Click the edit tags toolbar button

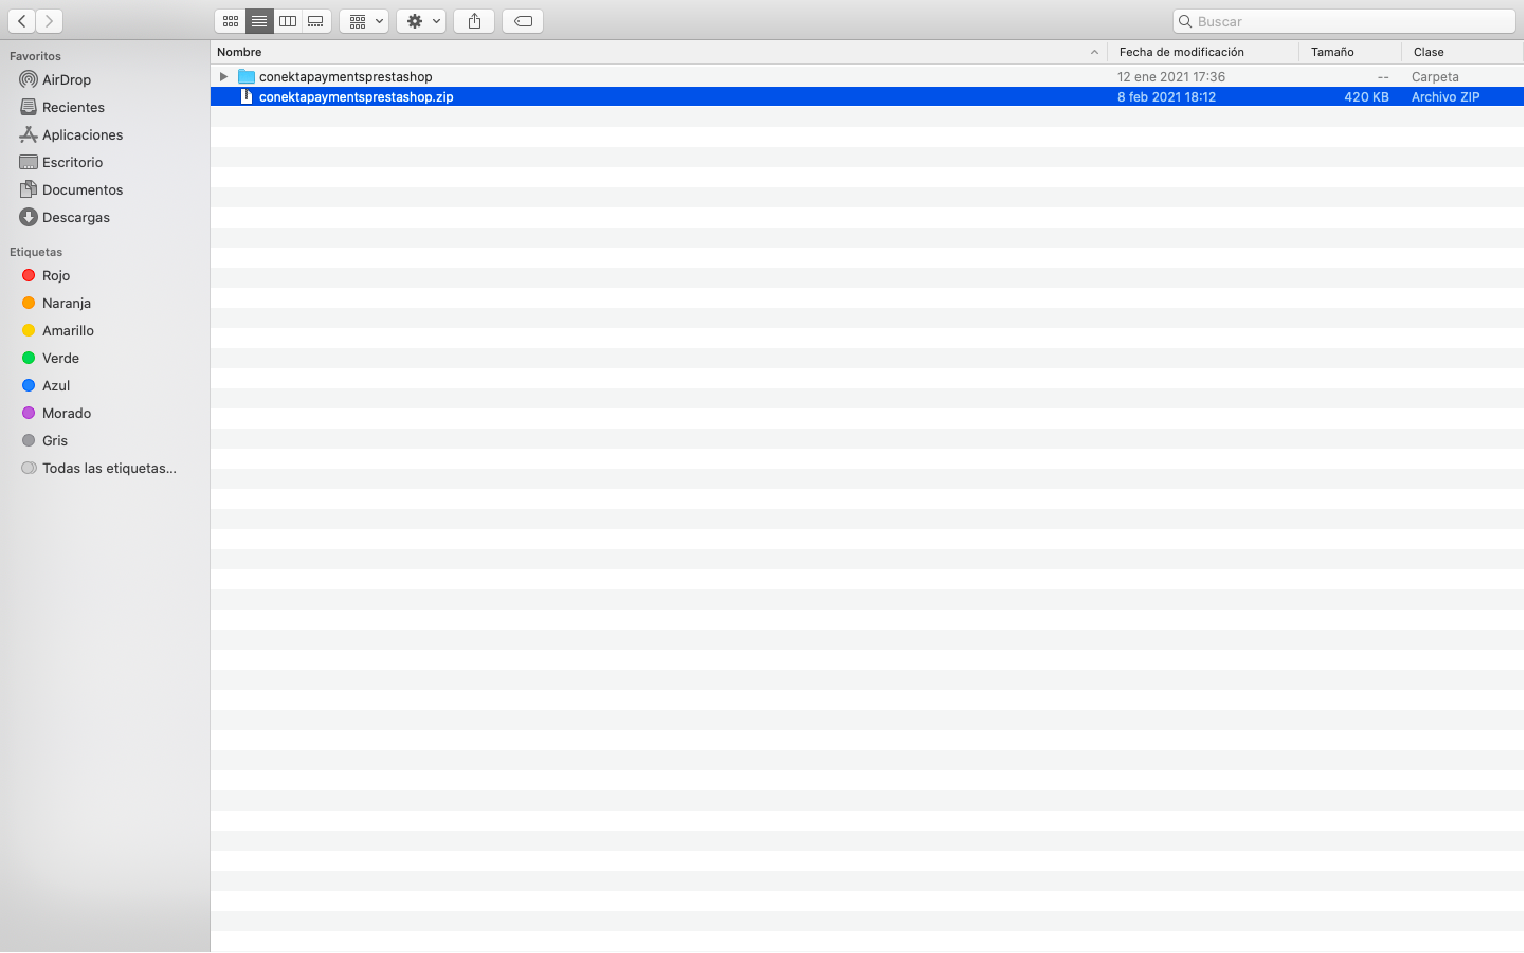[x=523, y=21]
